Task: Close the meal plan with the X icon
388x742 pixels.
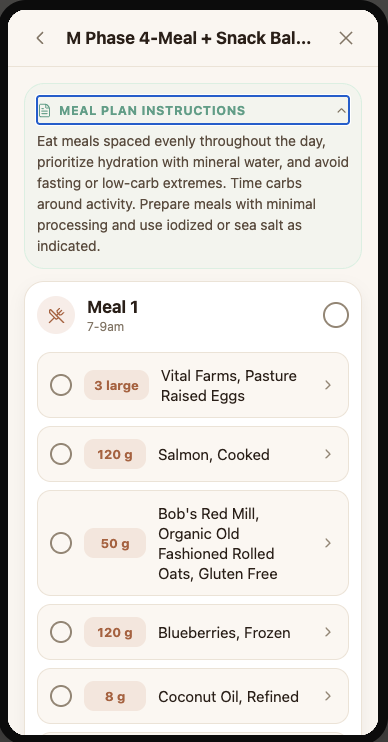Action: [x=346, y=38]
